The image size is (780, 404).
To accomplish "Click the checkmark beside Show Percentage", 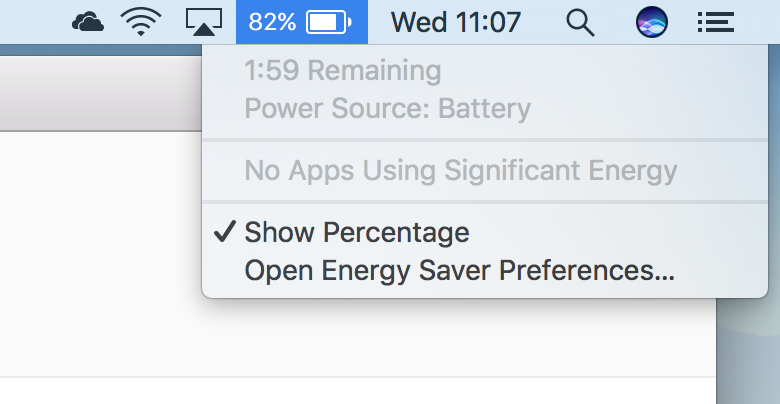I will pyautogui.click(x=225, y=233).
